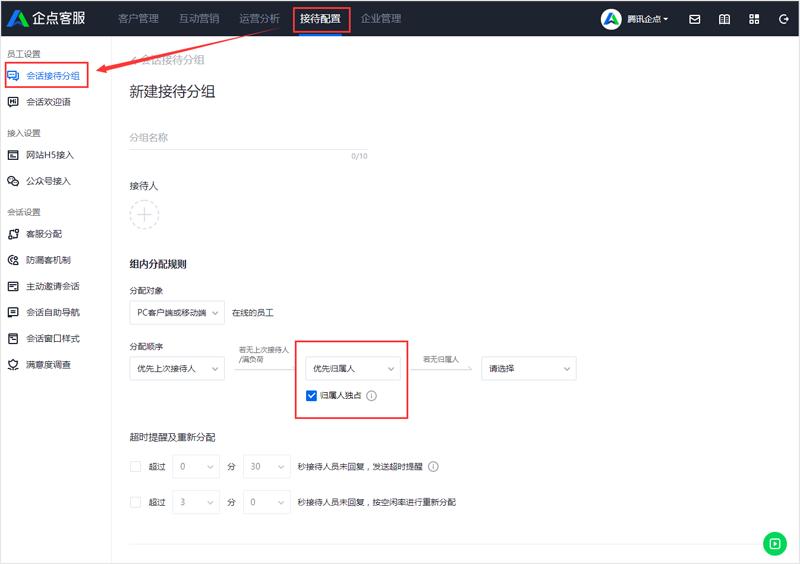Open the reassign seconds dropdown showing 0
Viewport: 800px width, 564px height.
(267, 502)
